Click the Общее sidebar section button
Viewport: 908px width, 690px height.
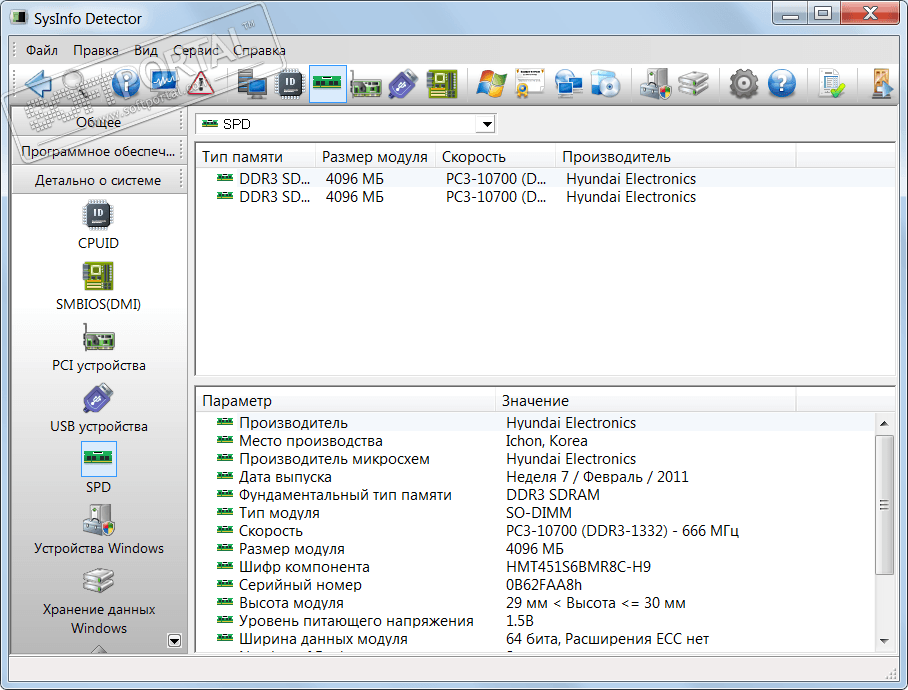coord(98,122)
